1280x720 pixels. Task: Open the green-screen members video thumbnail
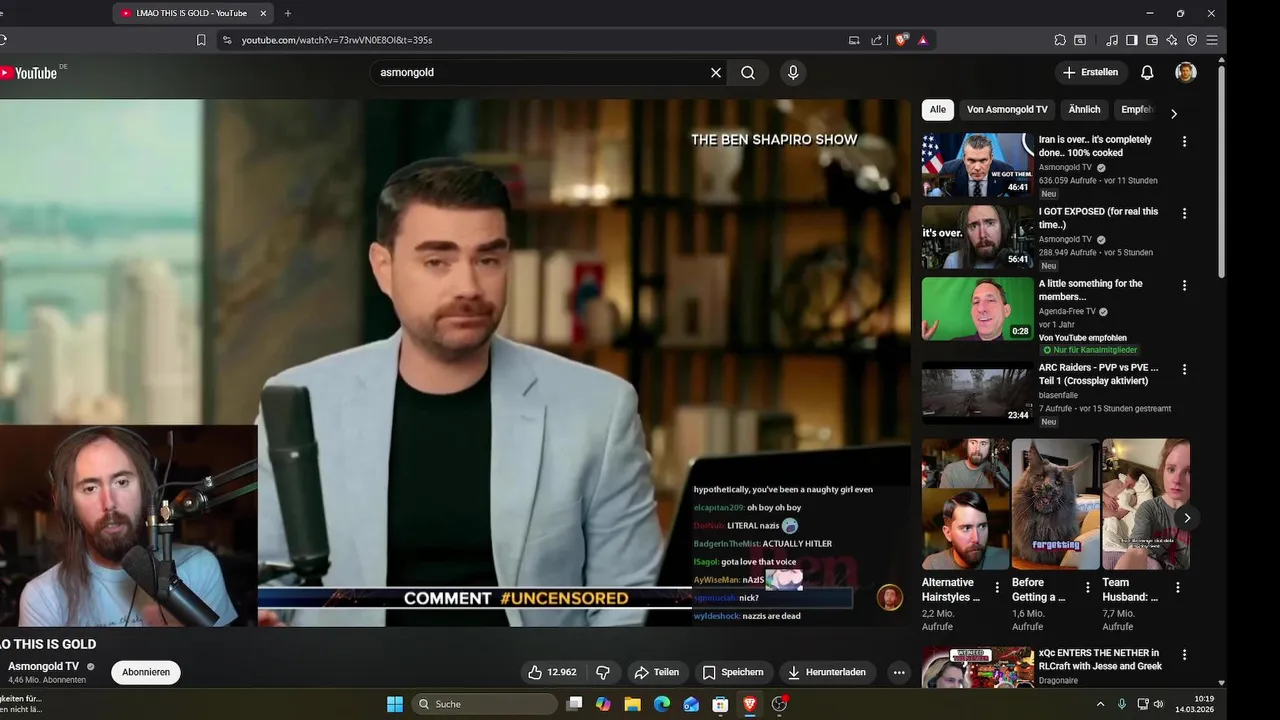coord(977,309)
